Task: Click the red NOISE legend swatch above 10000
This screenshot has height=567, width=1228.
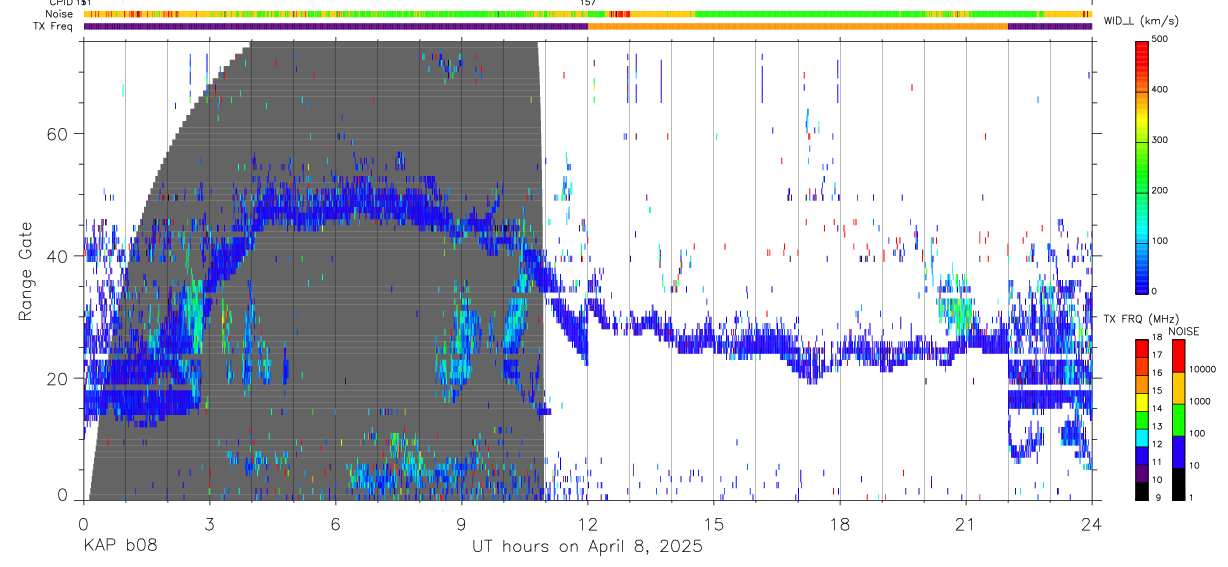Action: point(1178,354)
